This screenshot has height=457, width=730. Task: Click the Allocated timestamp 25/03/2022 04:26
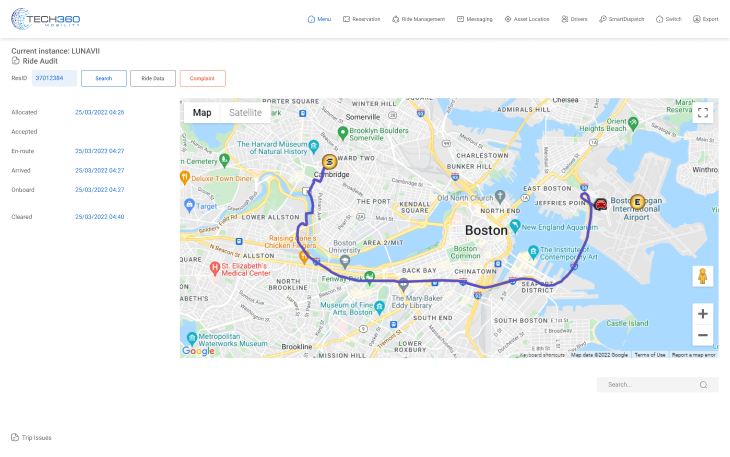coord(100,112)
